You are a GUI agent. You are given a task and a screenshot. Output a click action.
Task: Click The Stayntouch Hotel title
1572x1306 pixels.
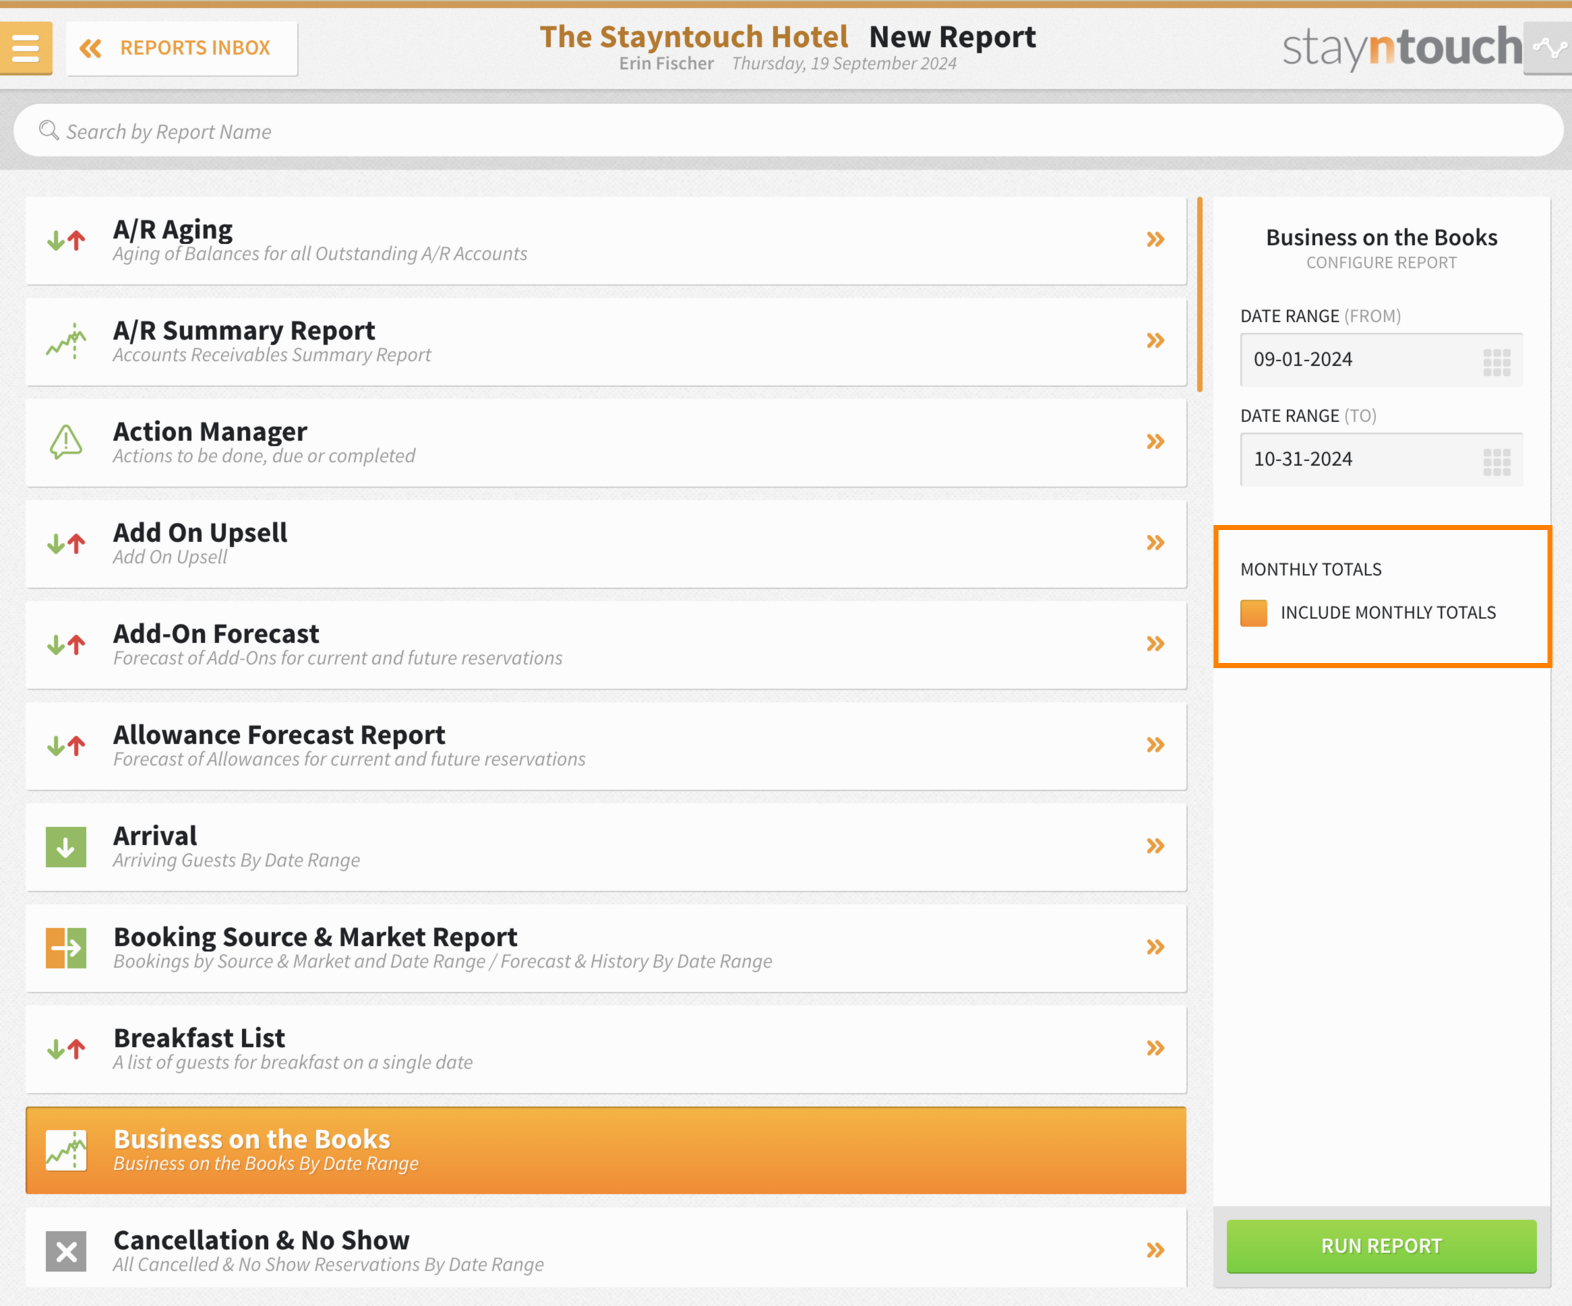[694, 37]
